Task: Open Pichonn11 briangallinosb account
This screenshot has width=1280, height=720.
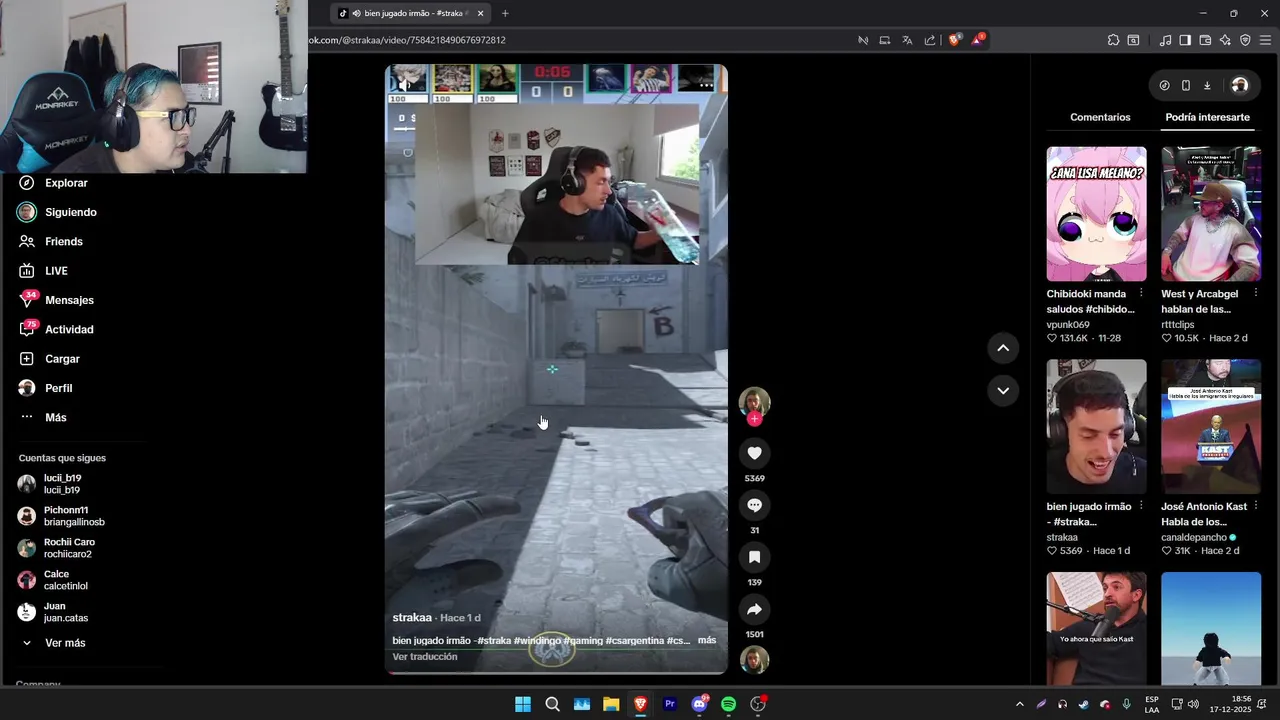Action: point(74,516)
